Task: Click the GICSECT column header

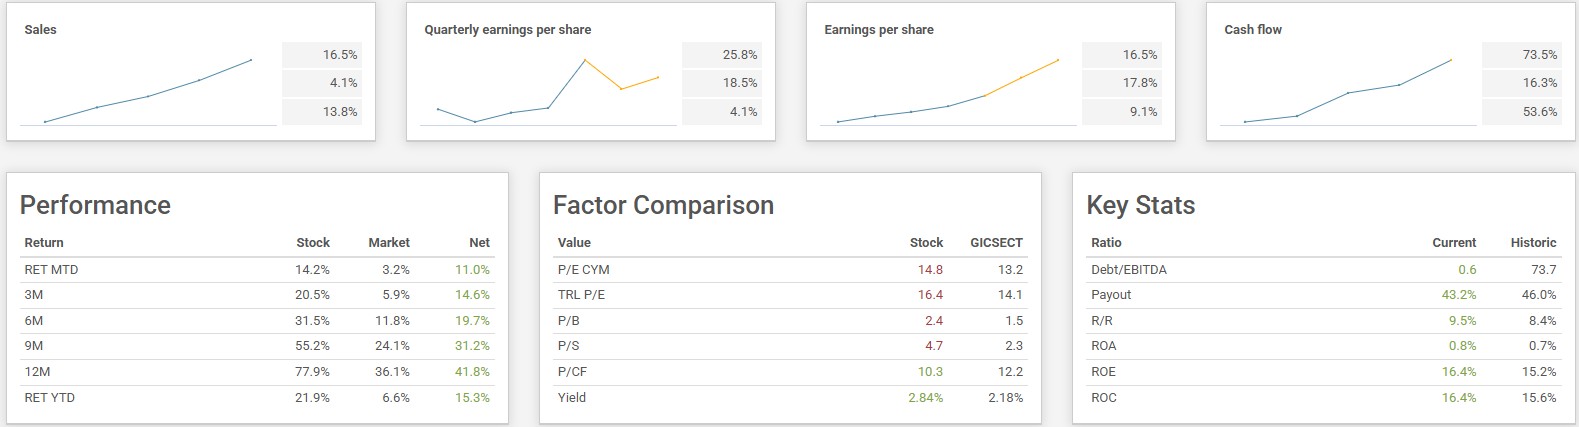Action: pyautogui.click(x=996, y=243)
